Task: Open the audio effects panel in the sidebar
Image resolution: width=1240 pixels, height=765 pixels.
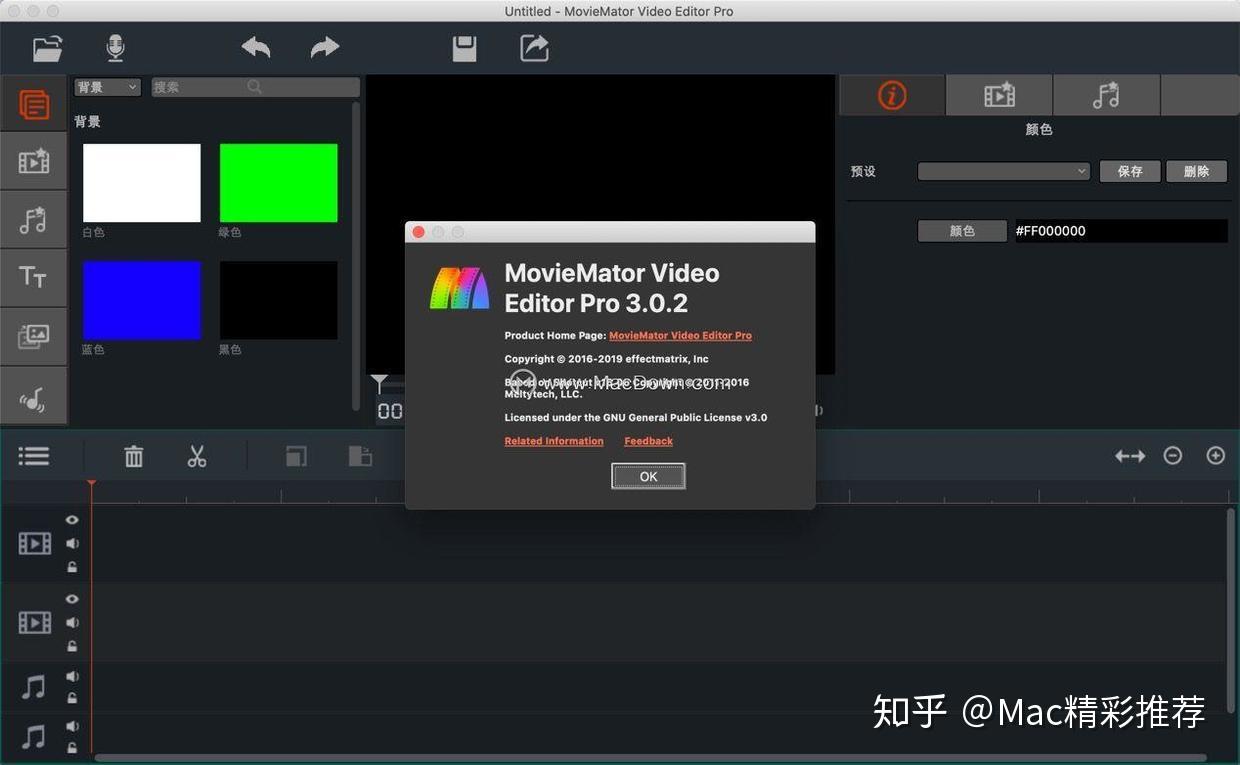Action: (33, 219)
